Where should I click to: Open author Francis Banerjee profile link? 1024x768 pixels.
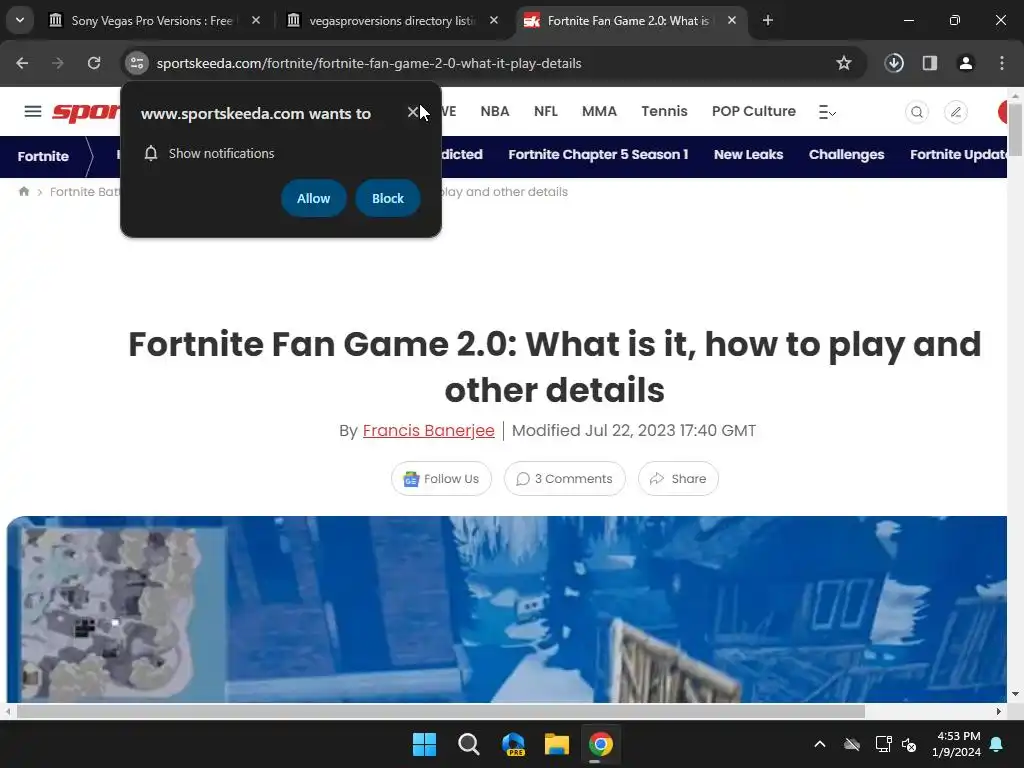(428, 430)
